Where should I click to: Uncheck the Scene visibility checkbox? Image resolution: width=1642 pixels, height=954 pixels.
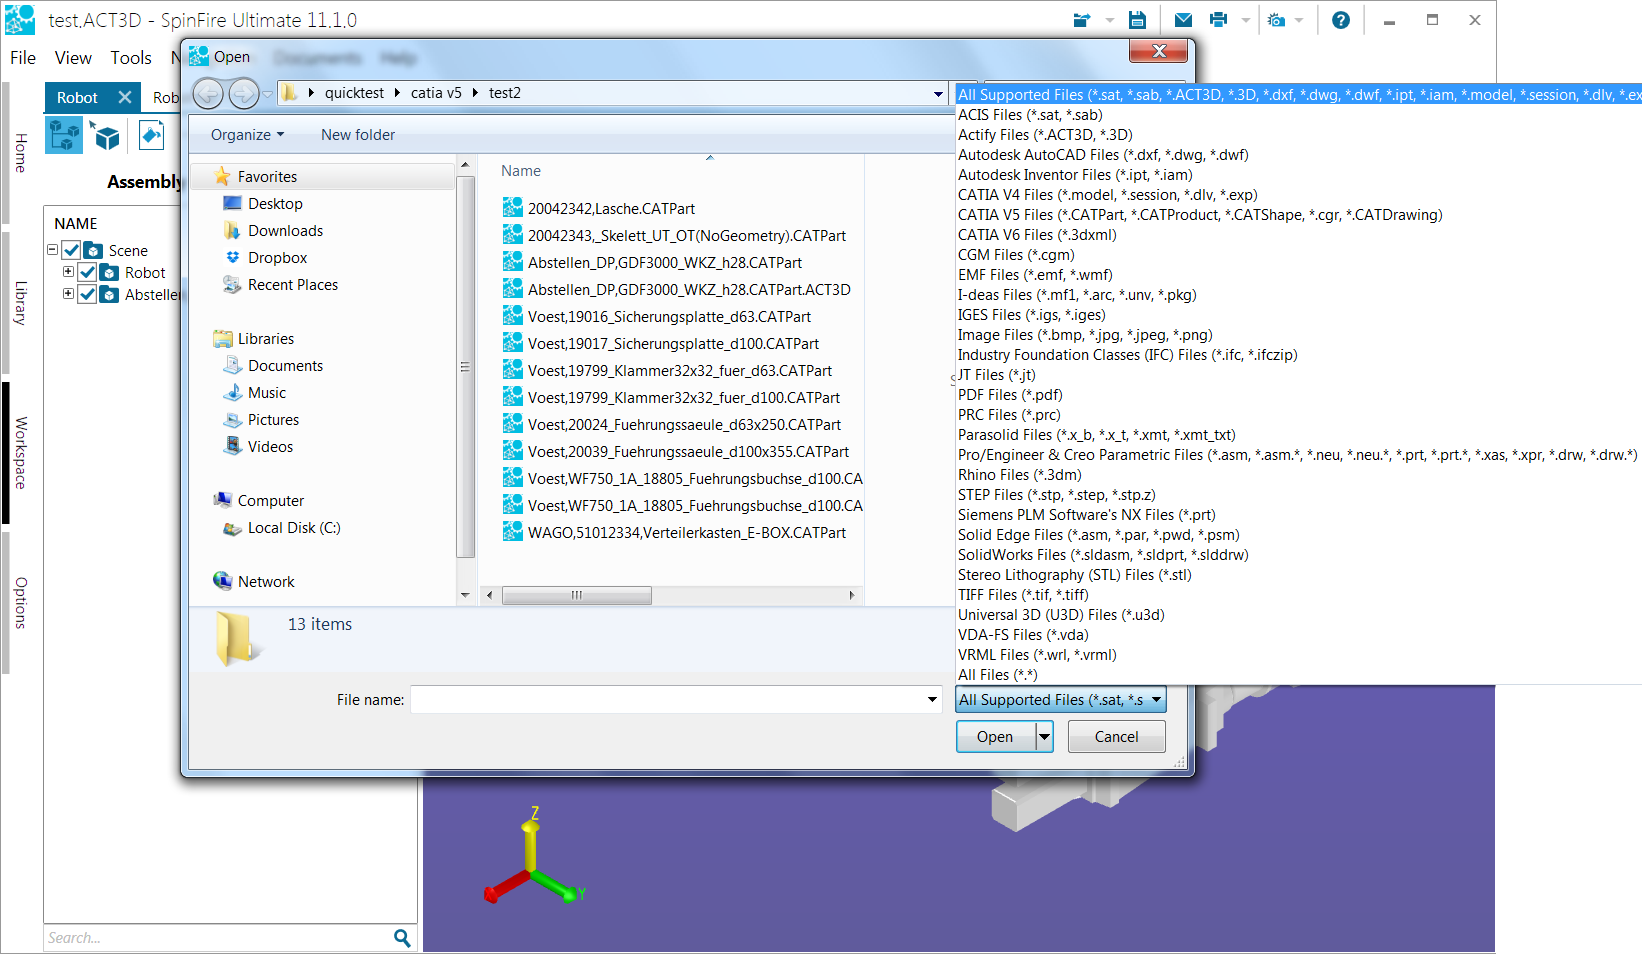(71, 250)
